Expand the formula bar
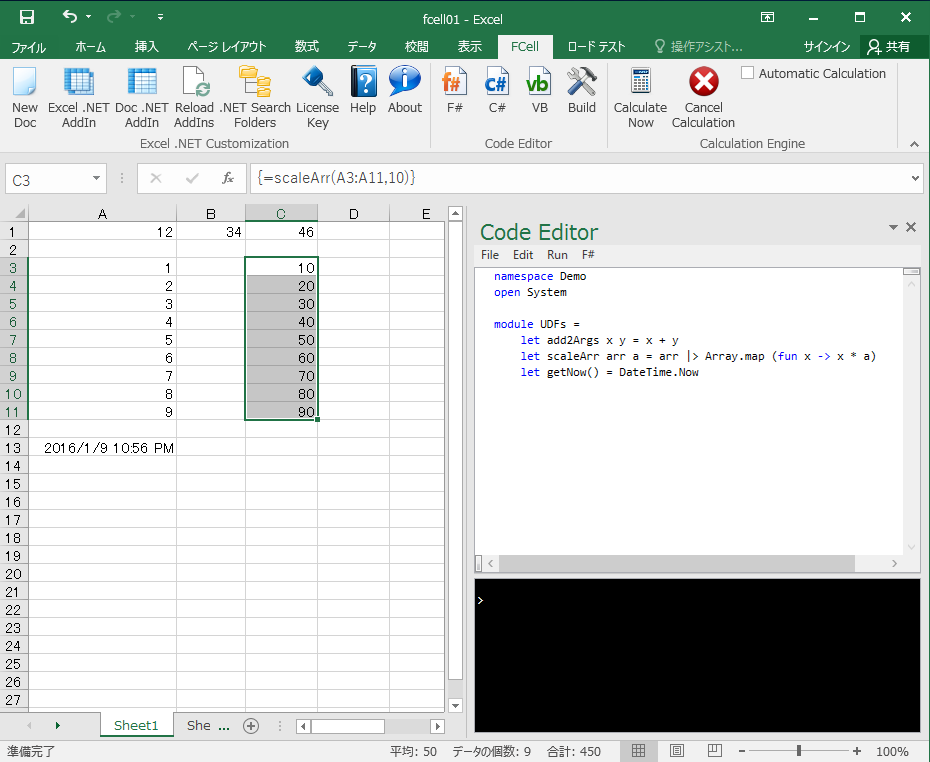 (x=915, y=178)
